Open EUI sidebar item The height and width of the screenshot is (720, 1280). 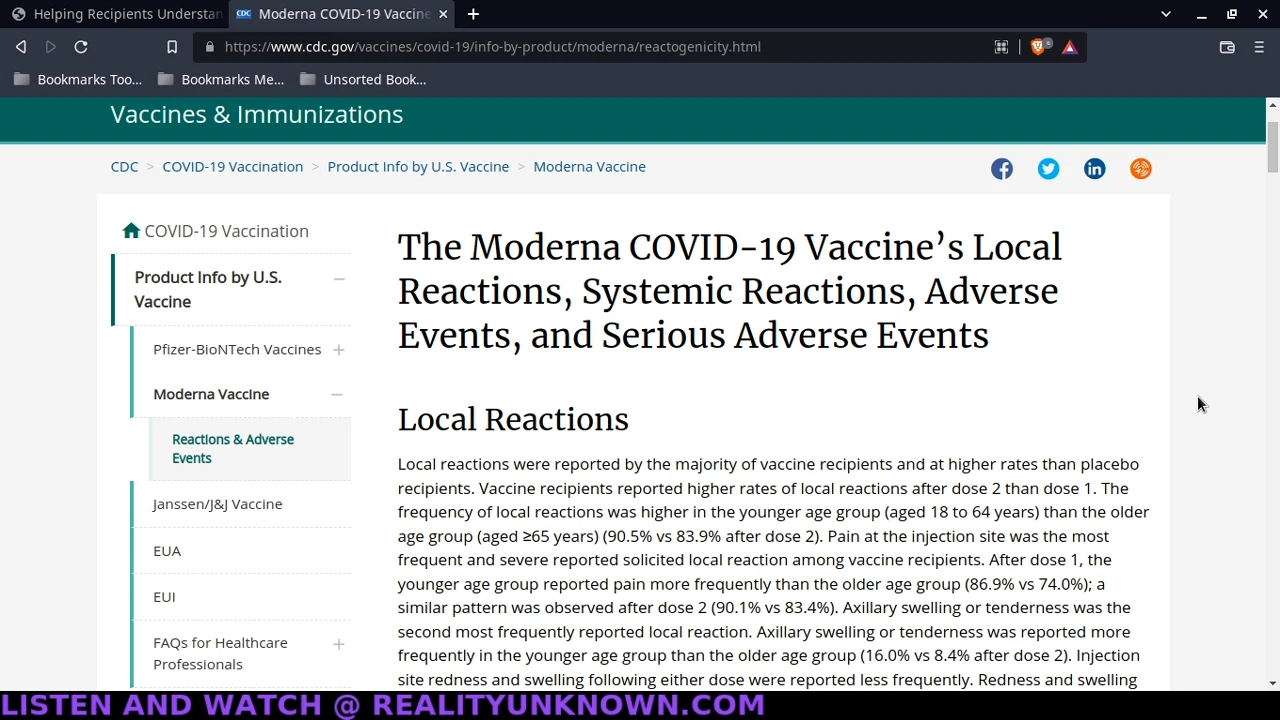pos(164,597)
